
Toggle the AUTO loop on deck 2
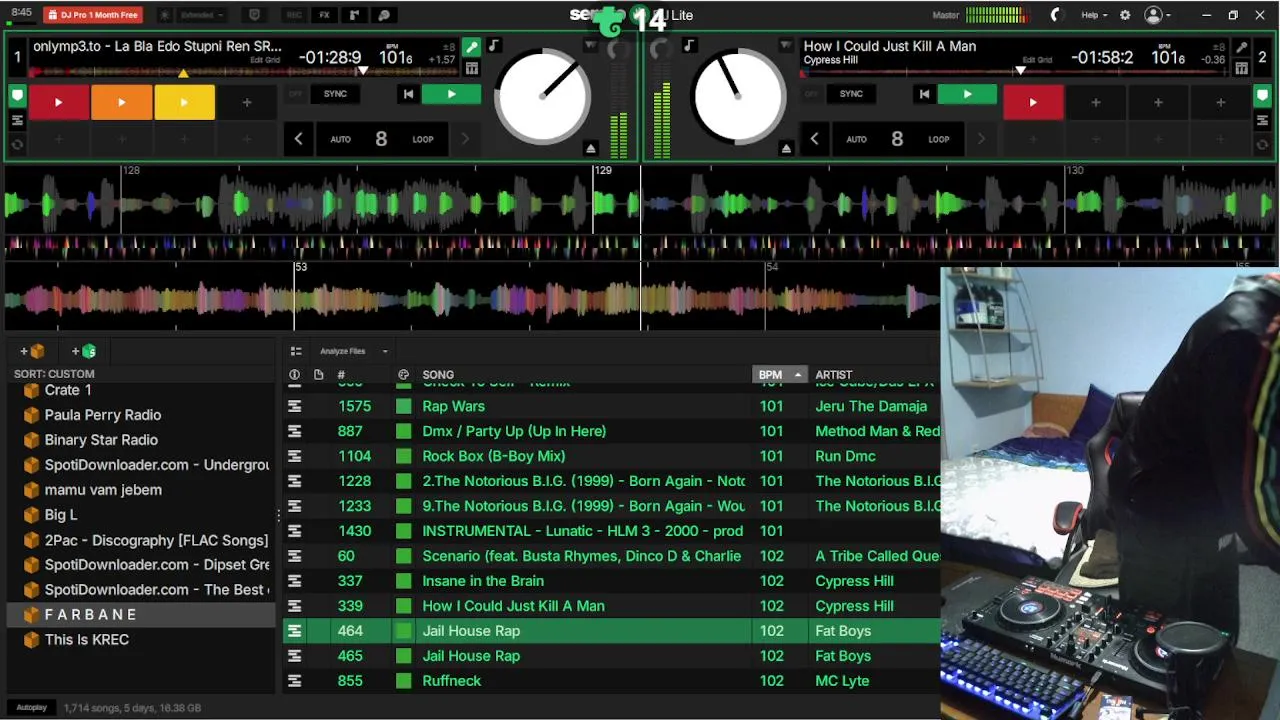pyautogui.click(x=856, y=139)
